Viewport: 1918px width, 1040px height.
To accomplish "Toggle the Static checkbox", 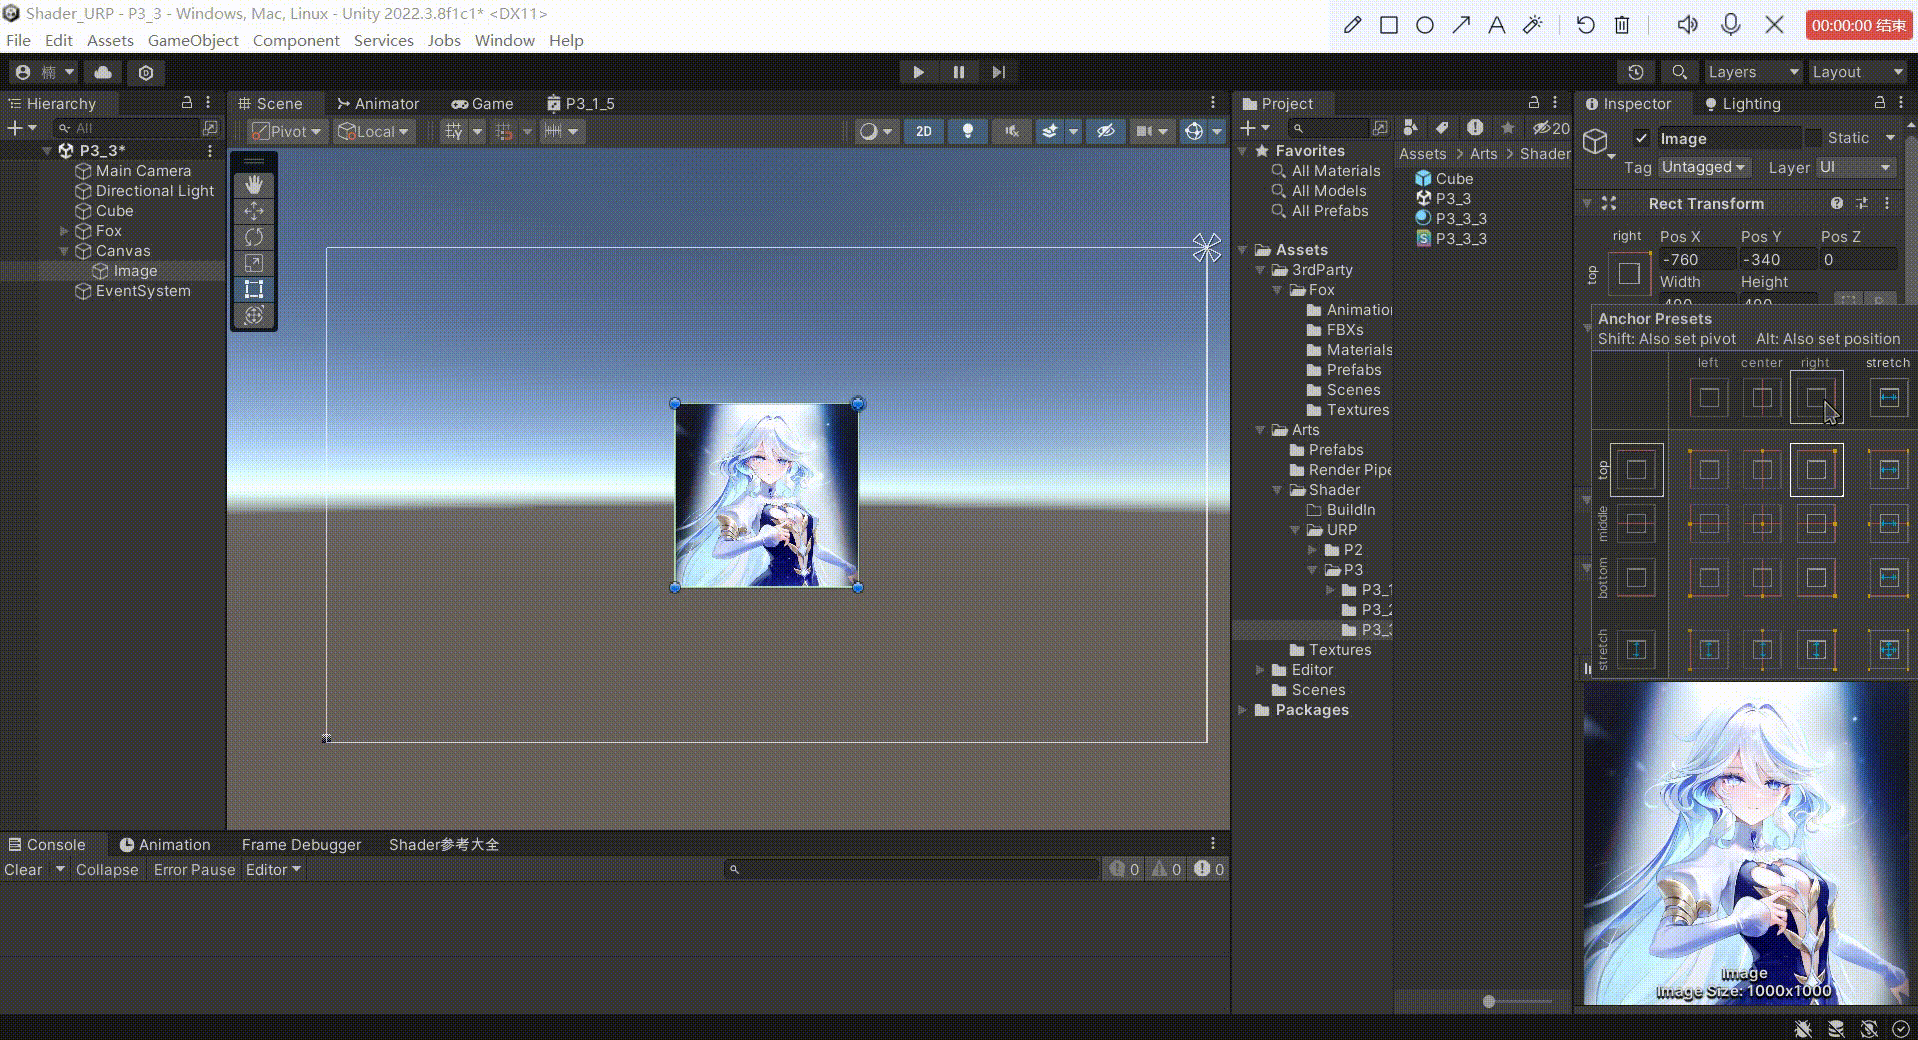I will (x=1813, y=138).
